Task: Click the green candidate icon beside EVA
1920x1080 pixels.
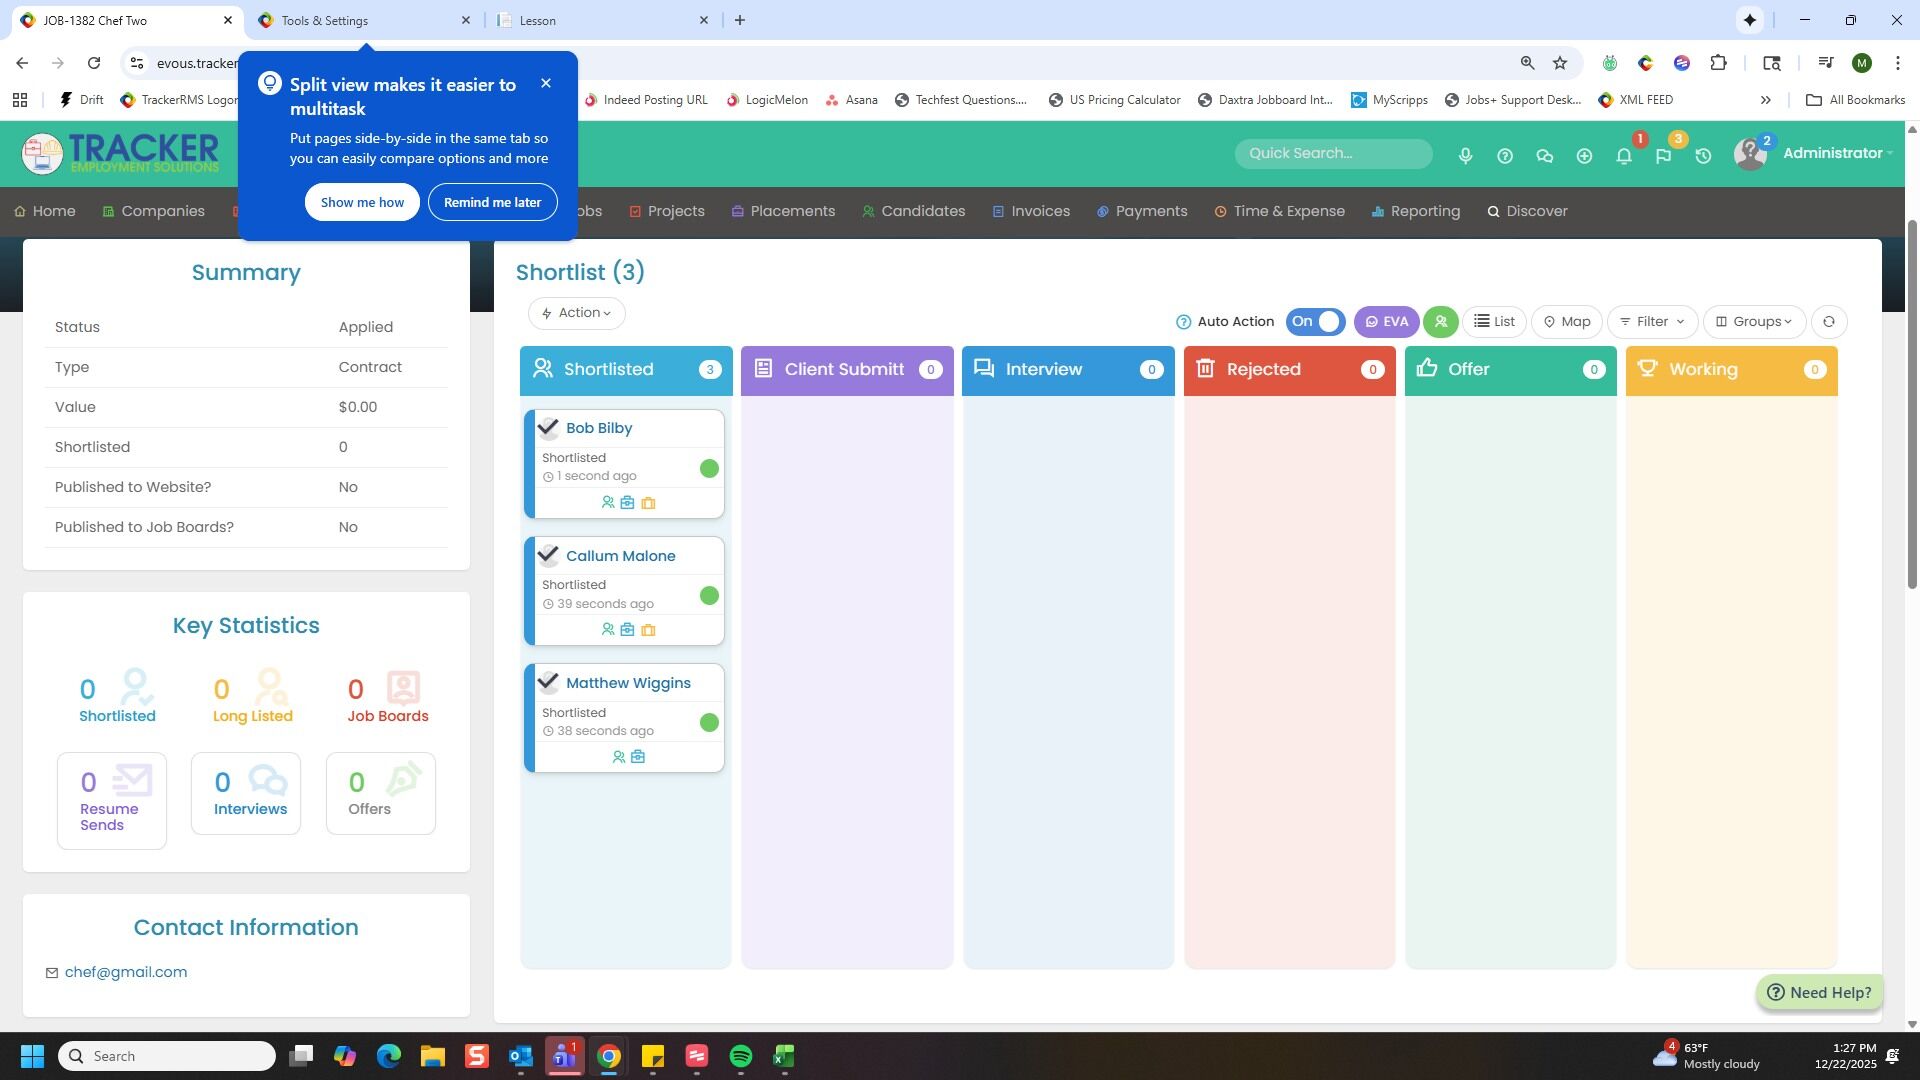Action: [1440, 322]
